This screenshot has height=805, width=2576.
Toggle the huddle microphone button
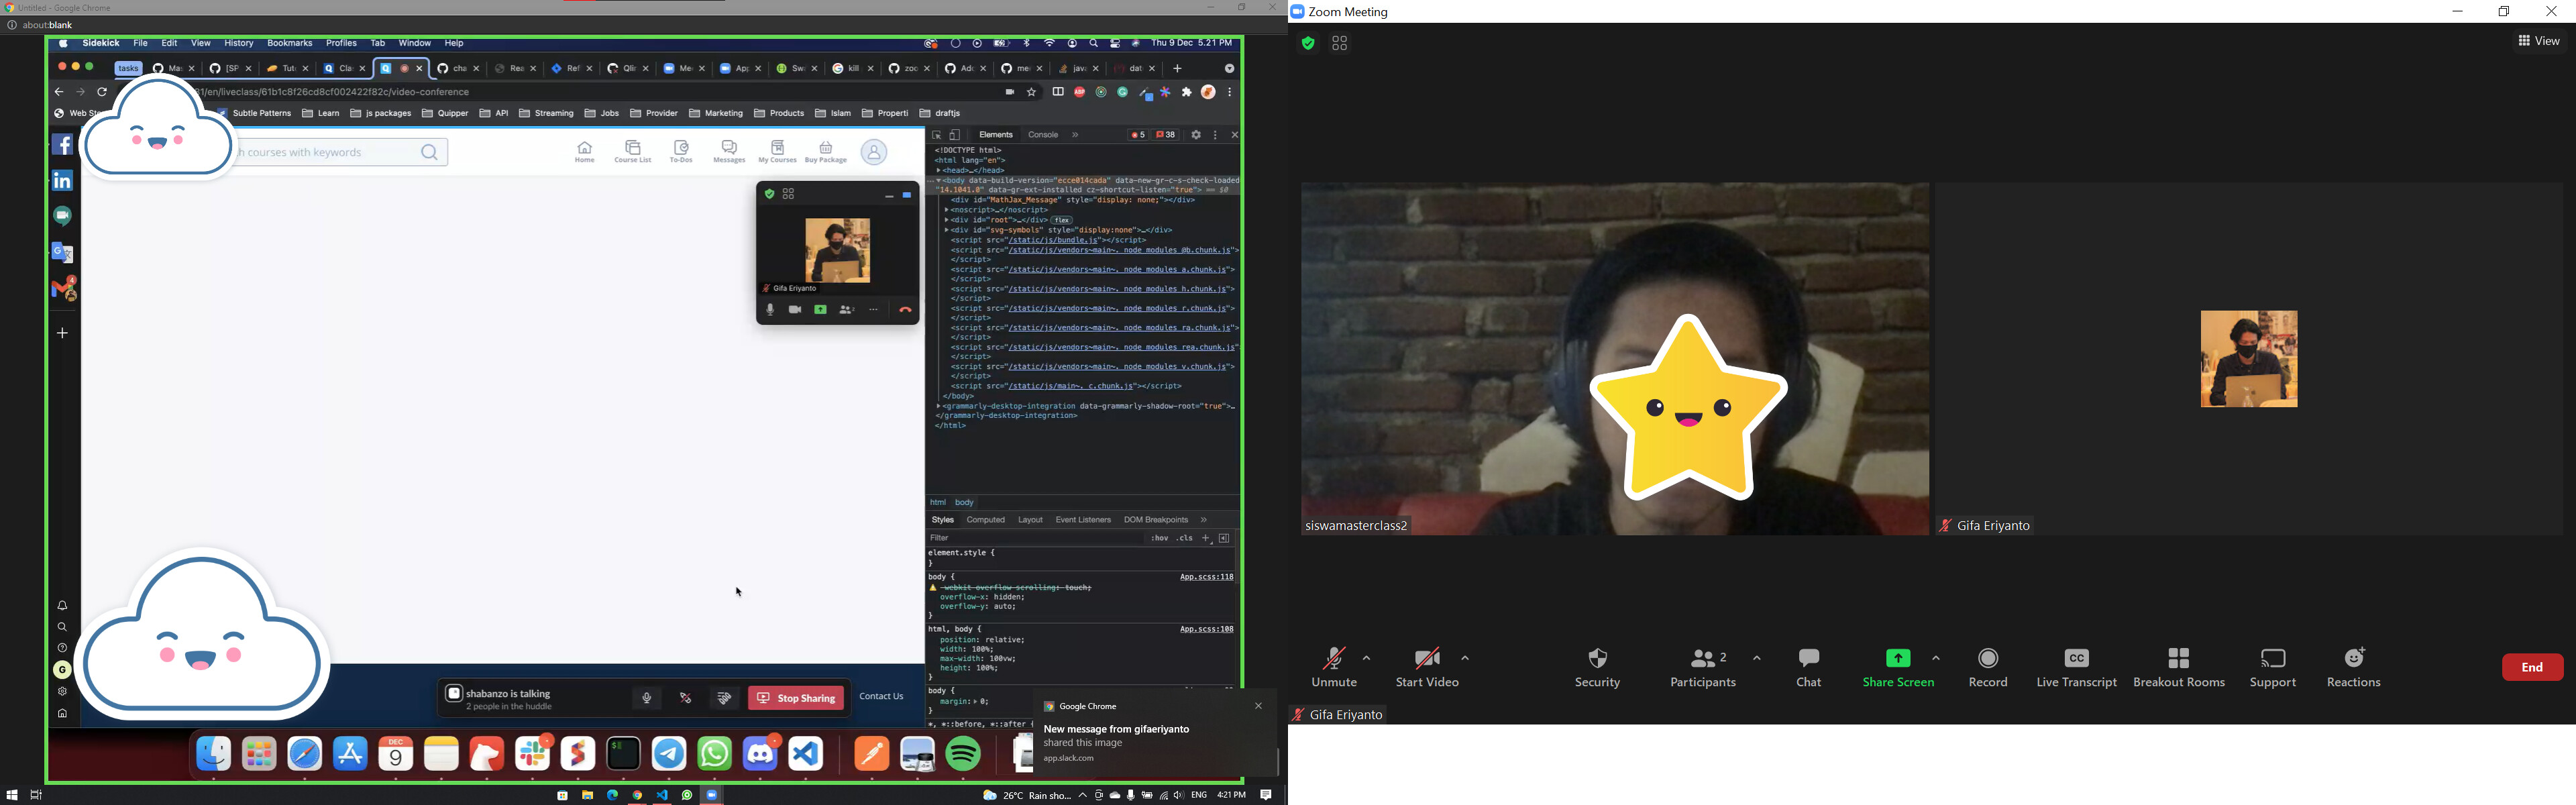pyautogui.click(x=647, y=698)
